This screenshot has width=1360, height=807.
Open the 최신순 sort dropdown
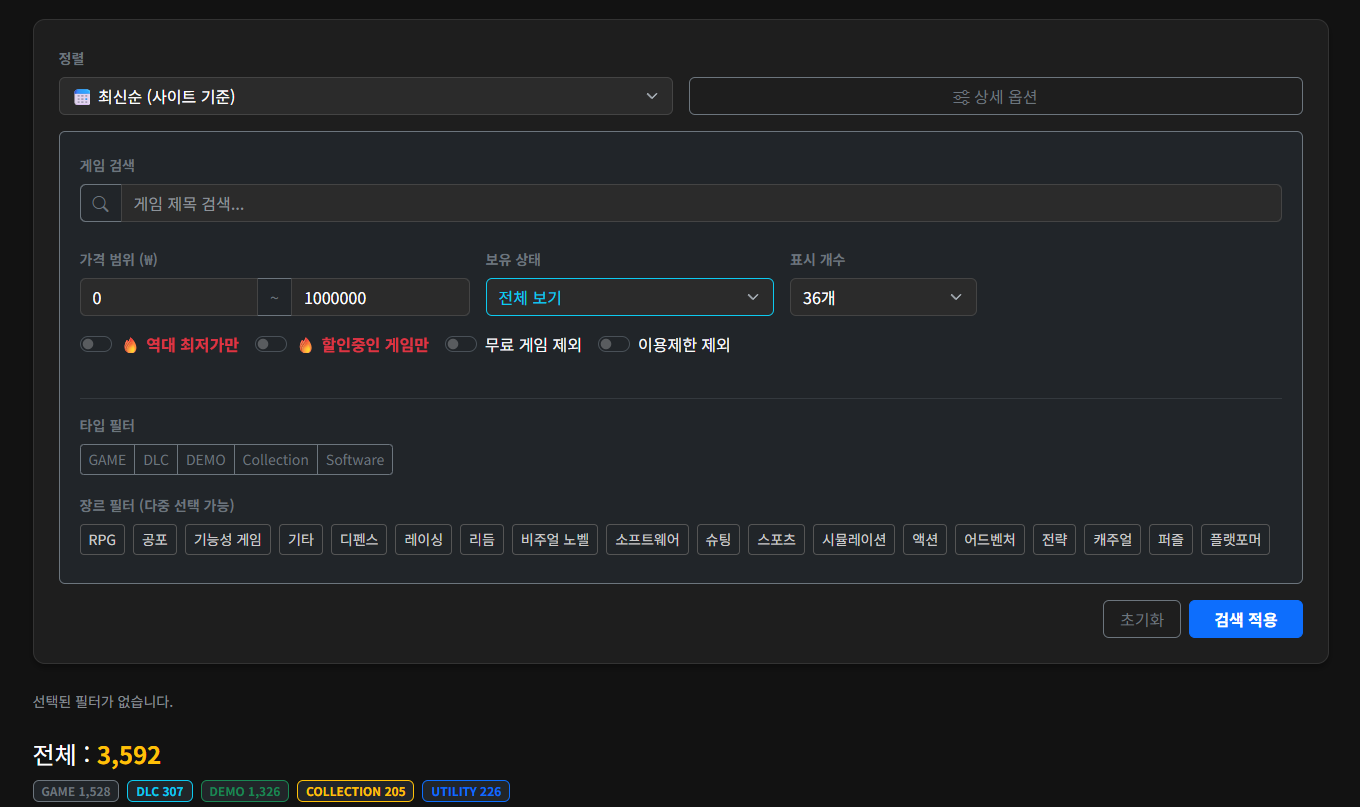[365, 97]
